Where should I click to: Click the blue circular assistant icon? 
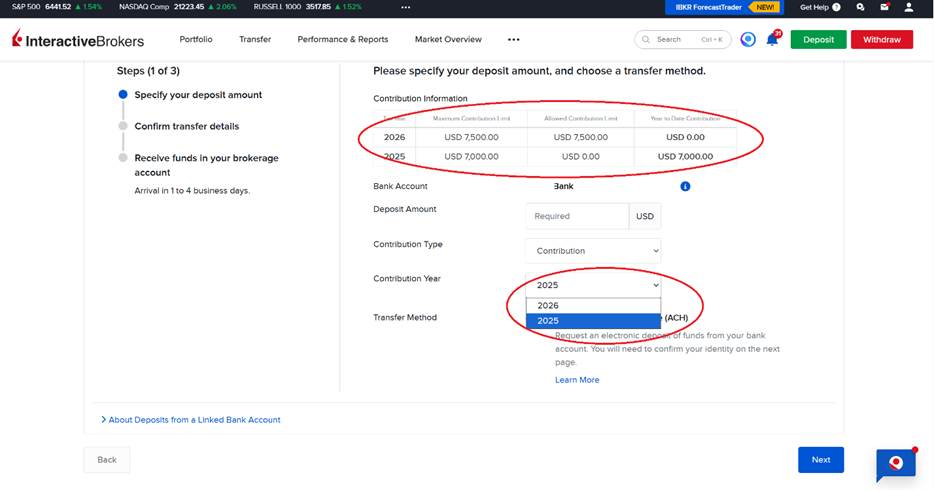tap(748, 40)
